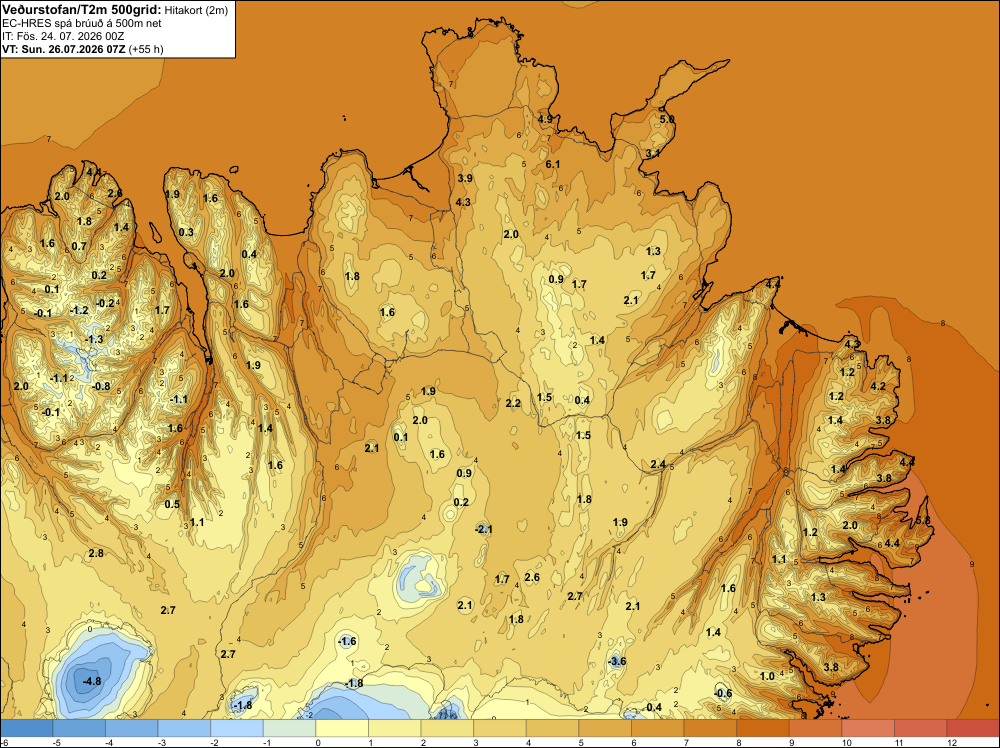Click the '2.4' temperature value
The image size is (1000, 748).
coord(658,464)
